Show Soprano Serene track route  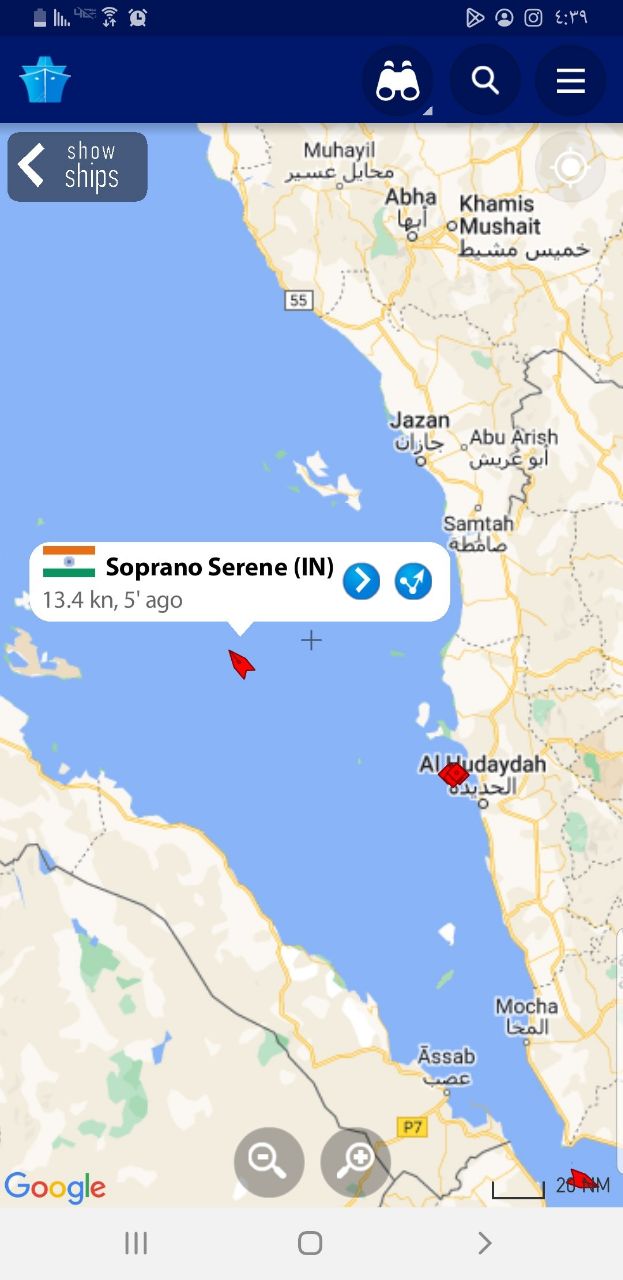coord(413,581)
